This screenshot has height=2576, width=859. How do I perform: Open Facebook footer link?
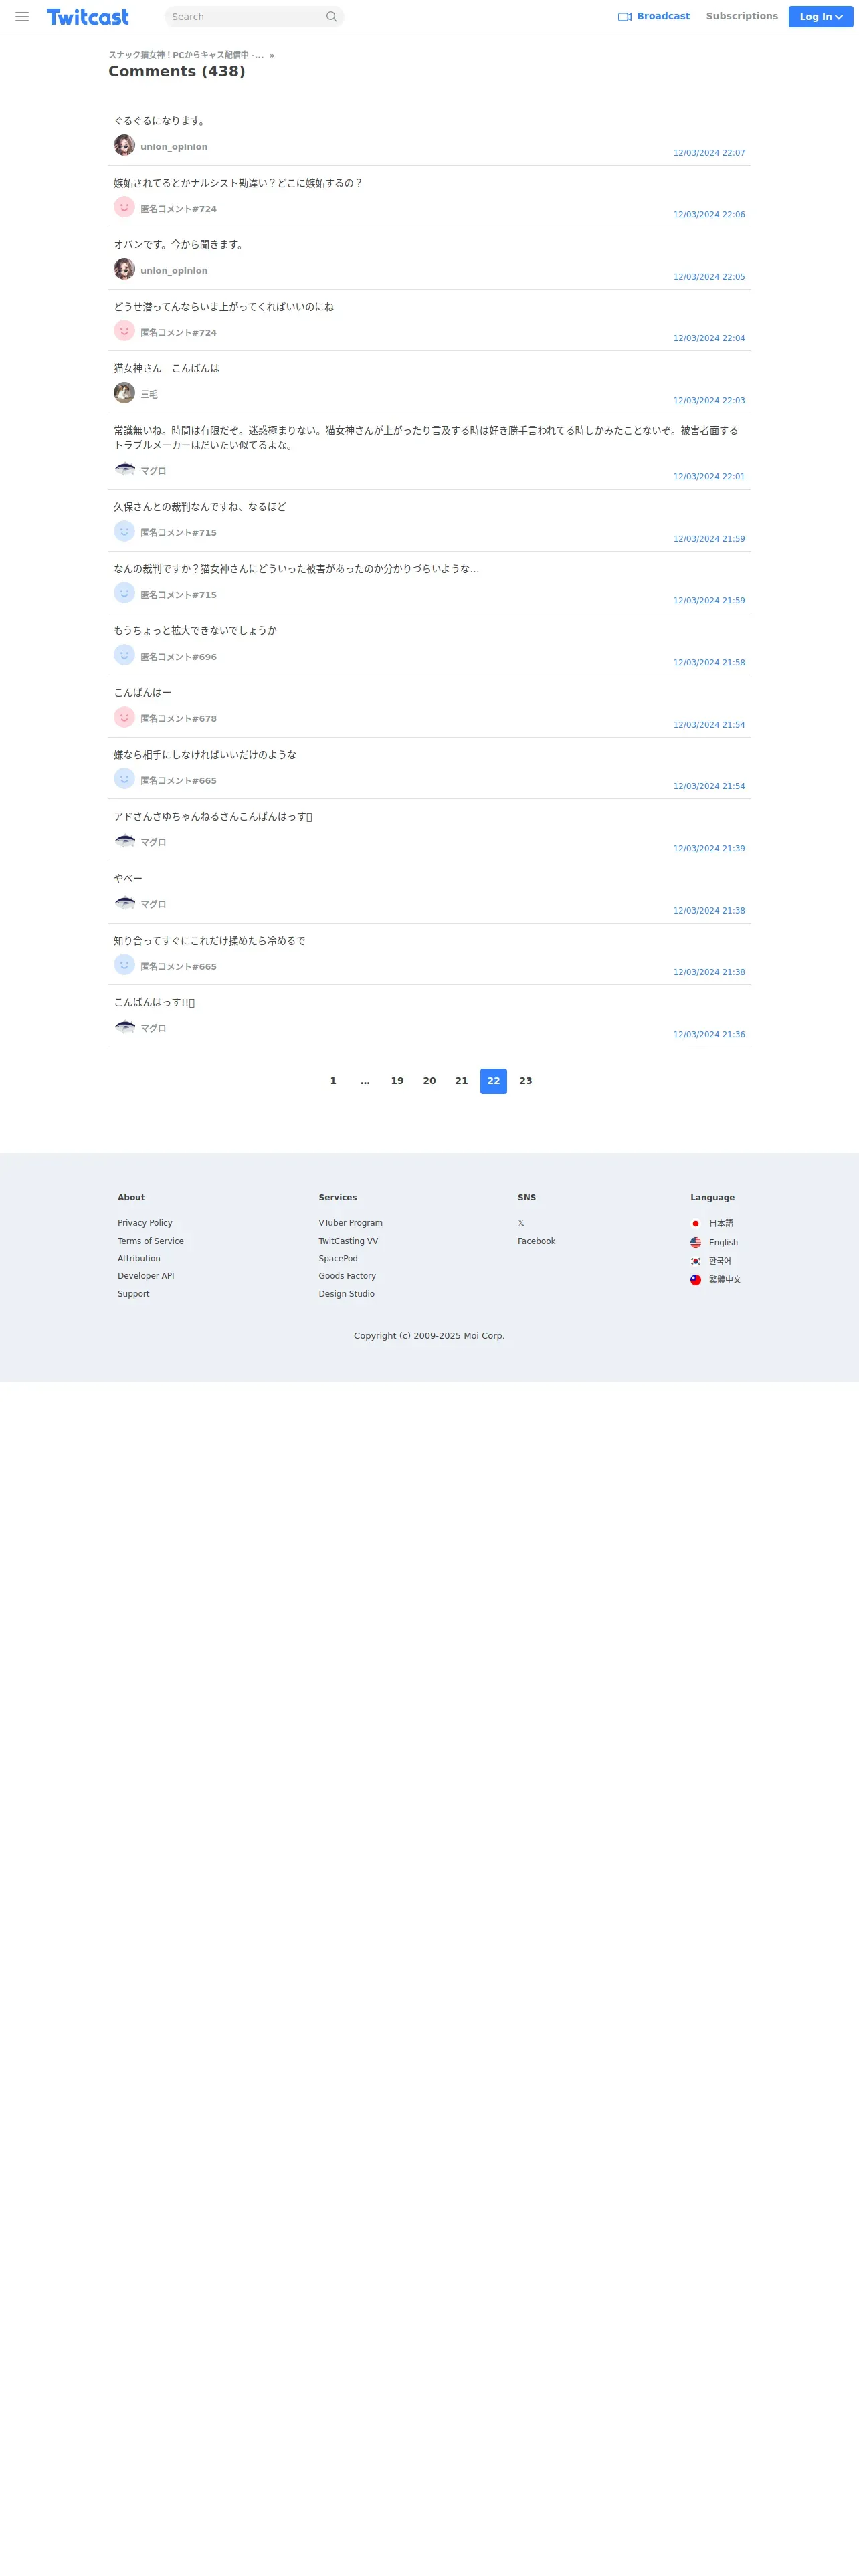[x=536, y=1241]
